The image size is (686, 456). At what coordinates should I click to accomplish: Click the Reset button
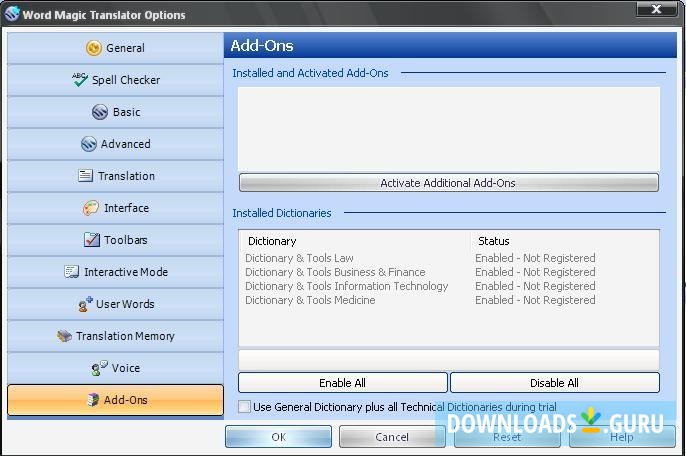click(x=507, y=437)
